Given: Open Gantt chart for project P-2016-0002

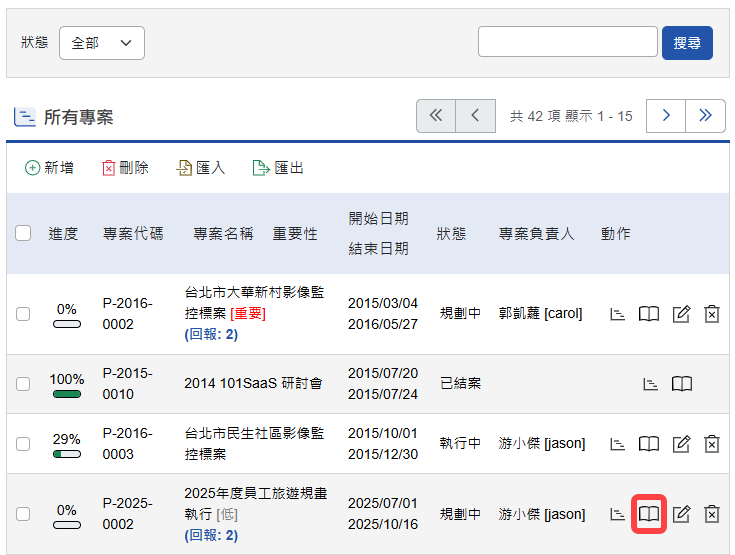Looking at the screenshot, I should tap(618, 314).
